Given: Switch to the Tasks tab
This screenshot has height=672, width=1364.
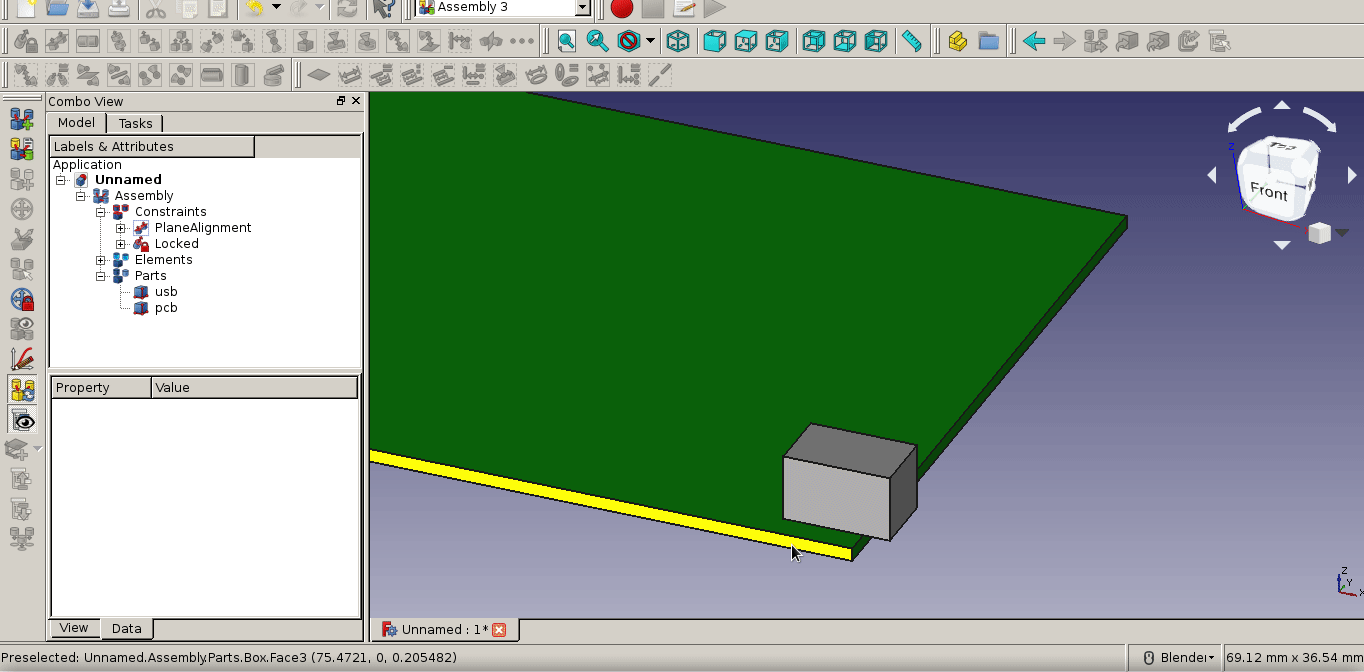Looking at the screenshot, I should click(x=135, y=123).
